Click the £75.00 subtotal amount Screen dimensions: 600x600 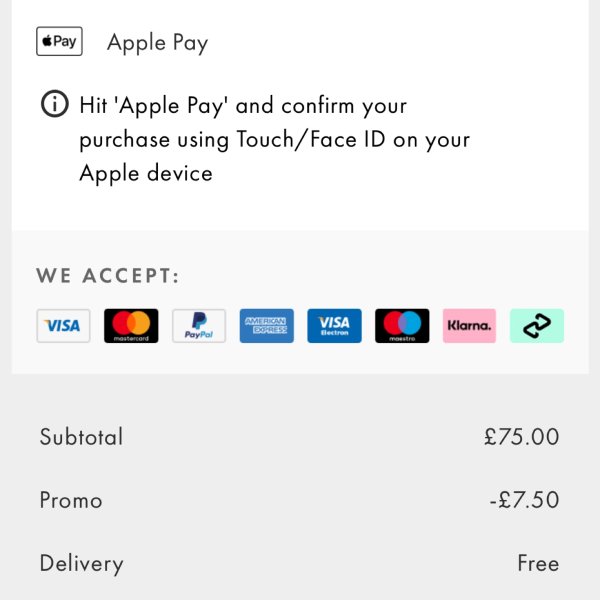coord(521,437)
